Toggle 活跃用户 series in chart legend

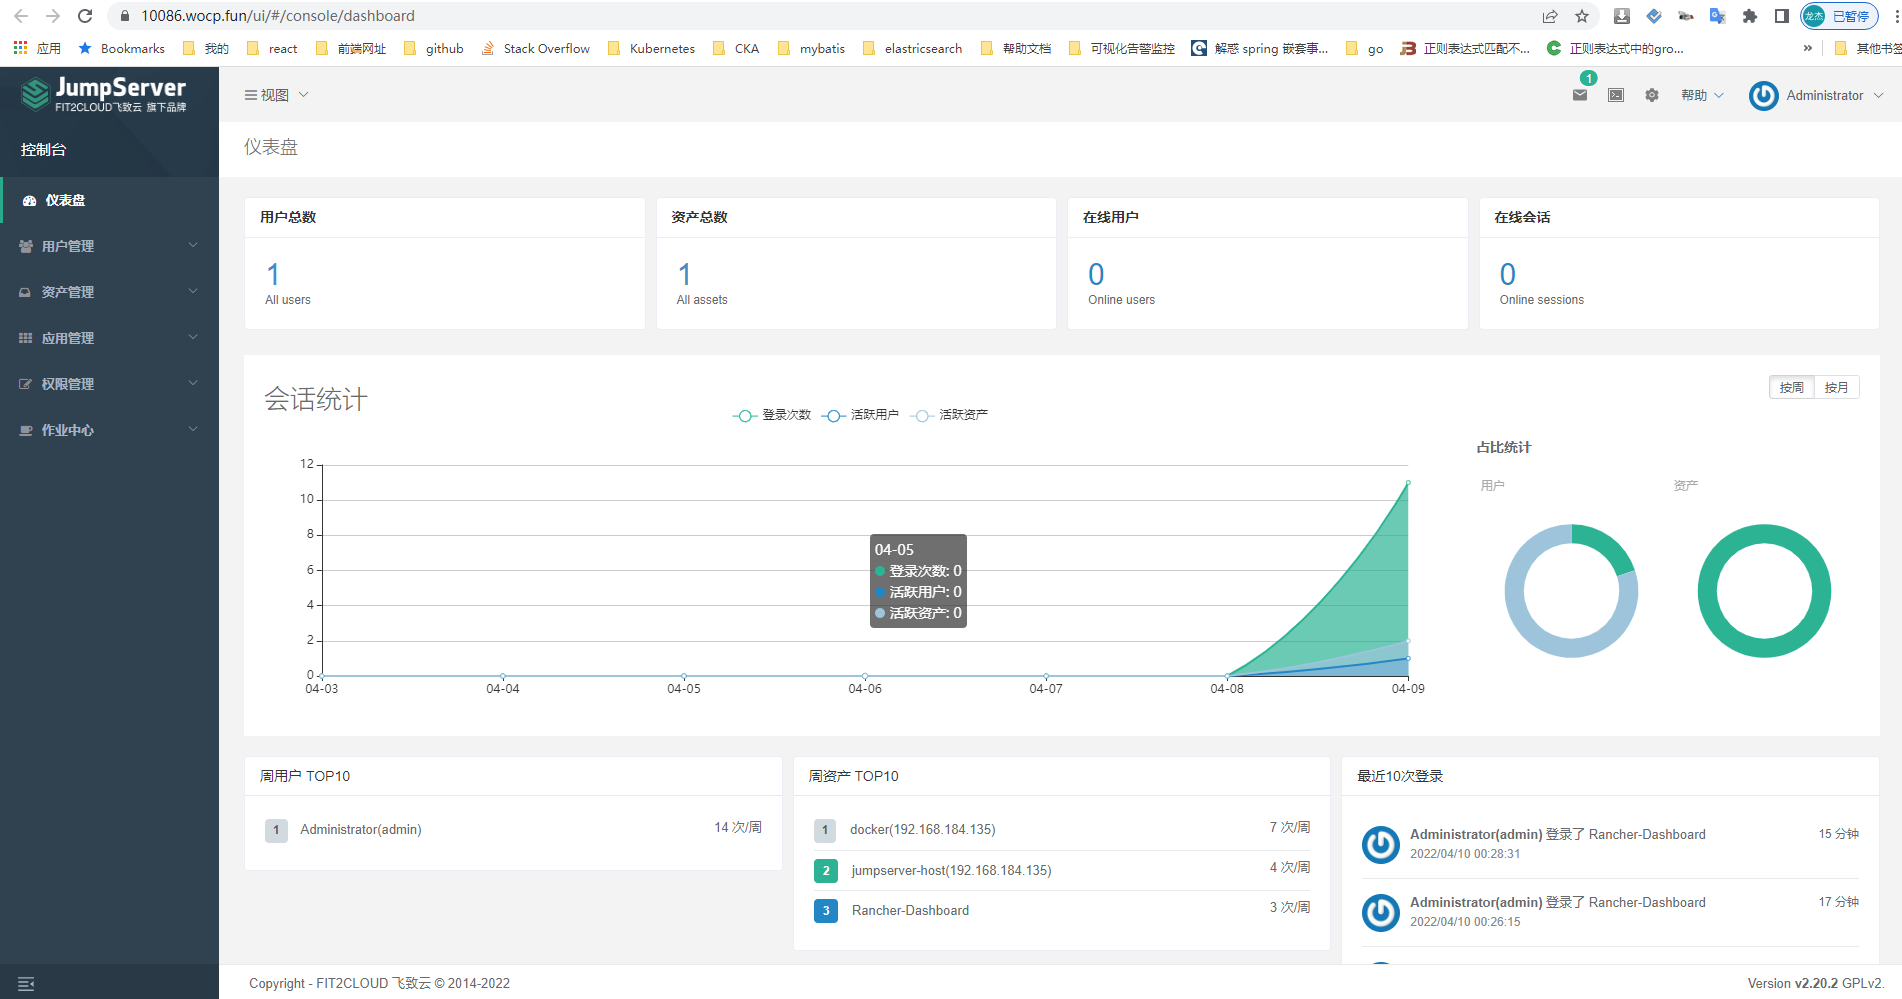pos(860,415)
